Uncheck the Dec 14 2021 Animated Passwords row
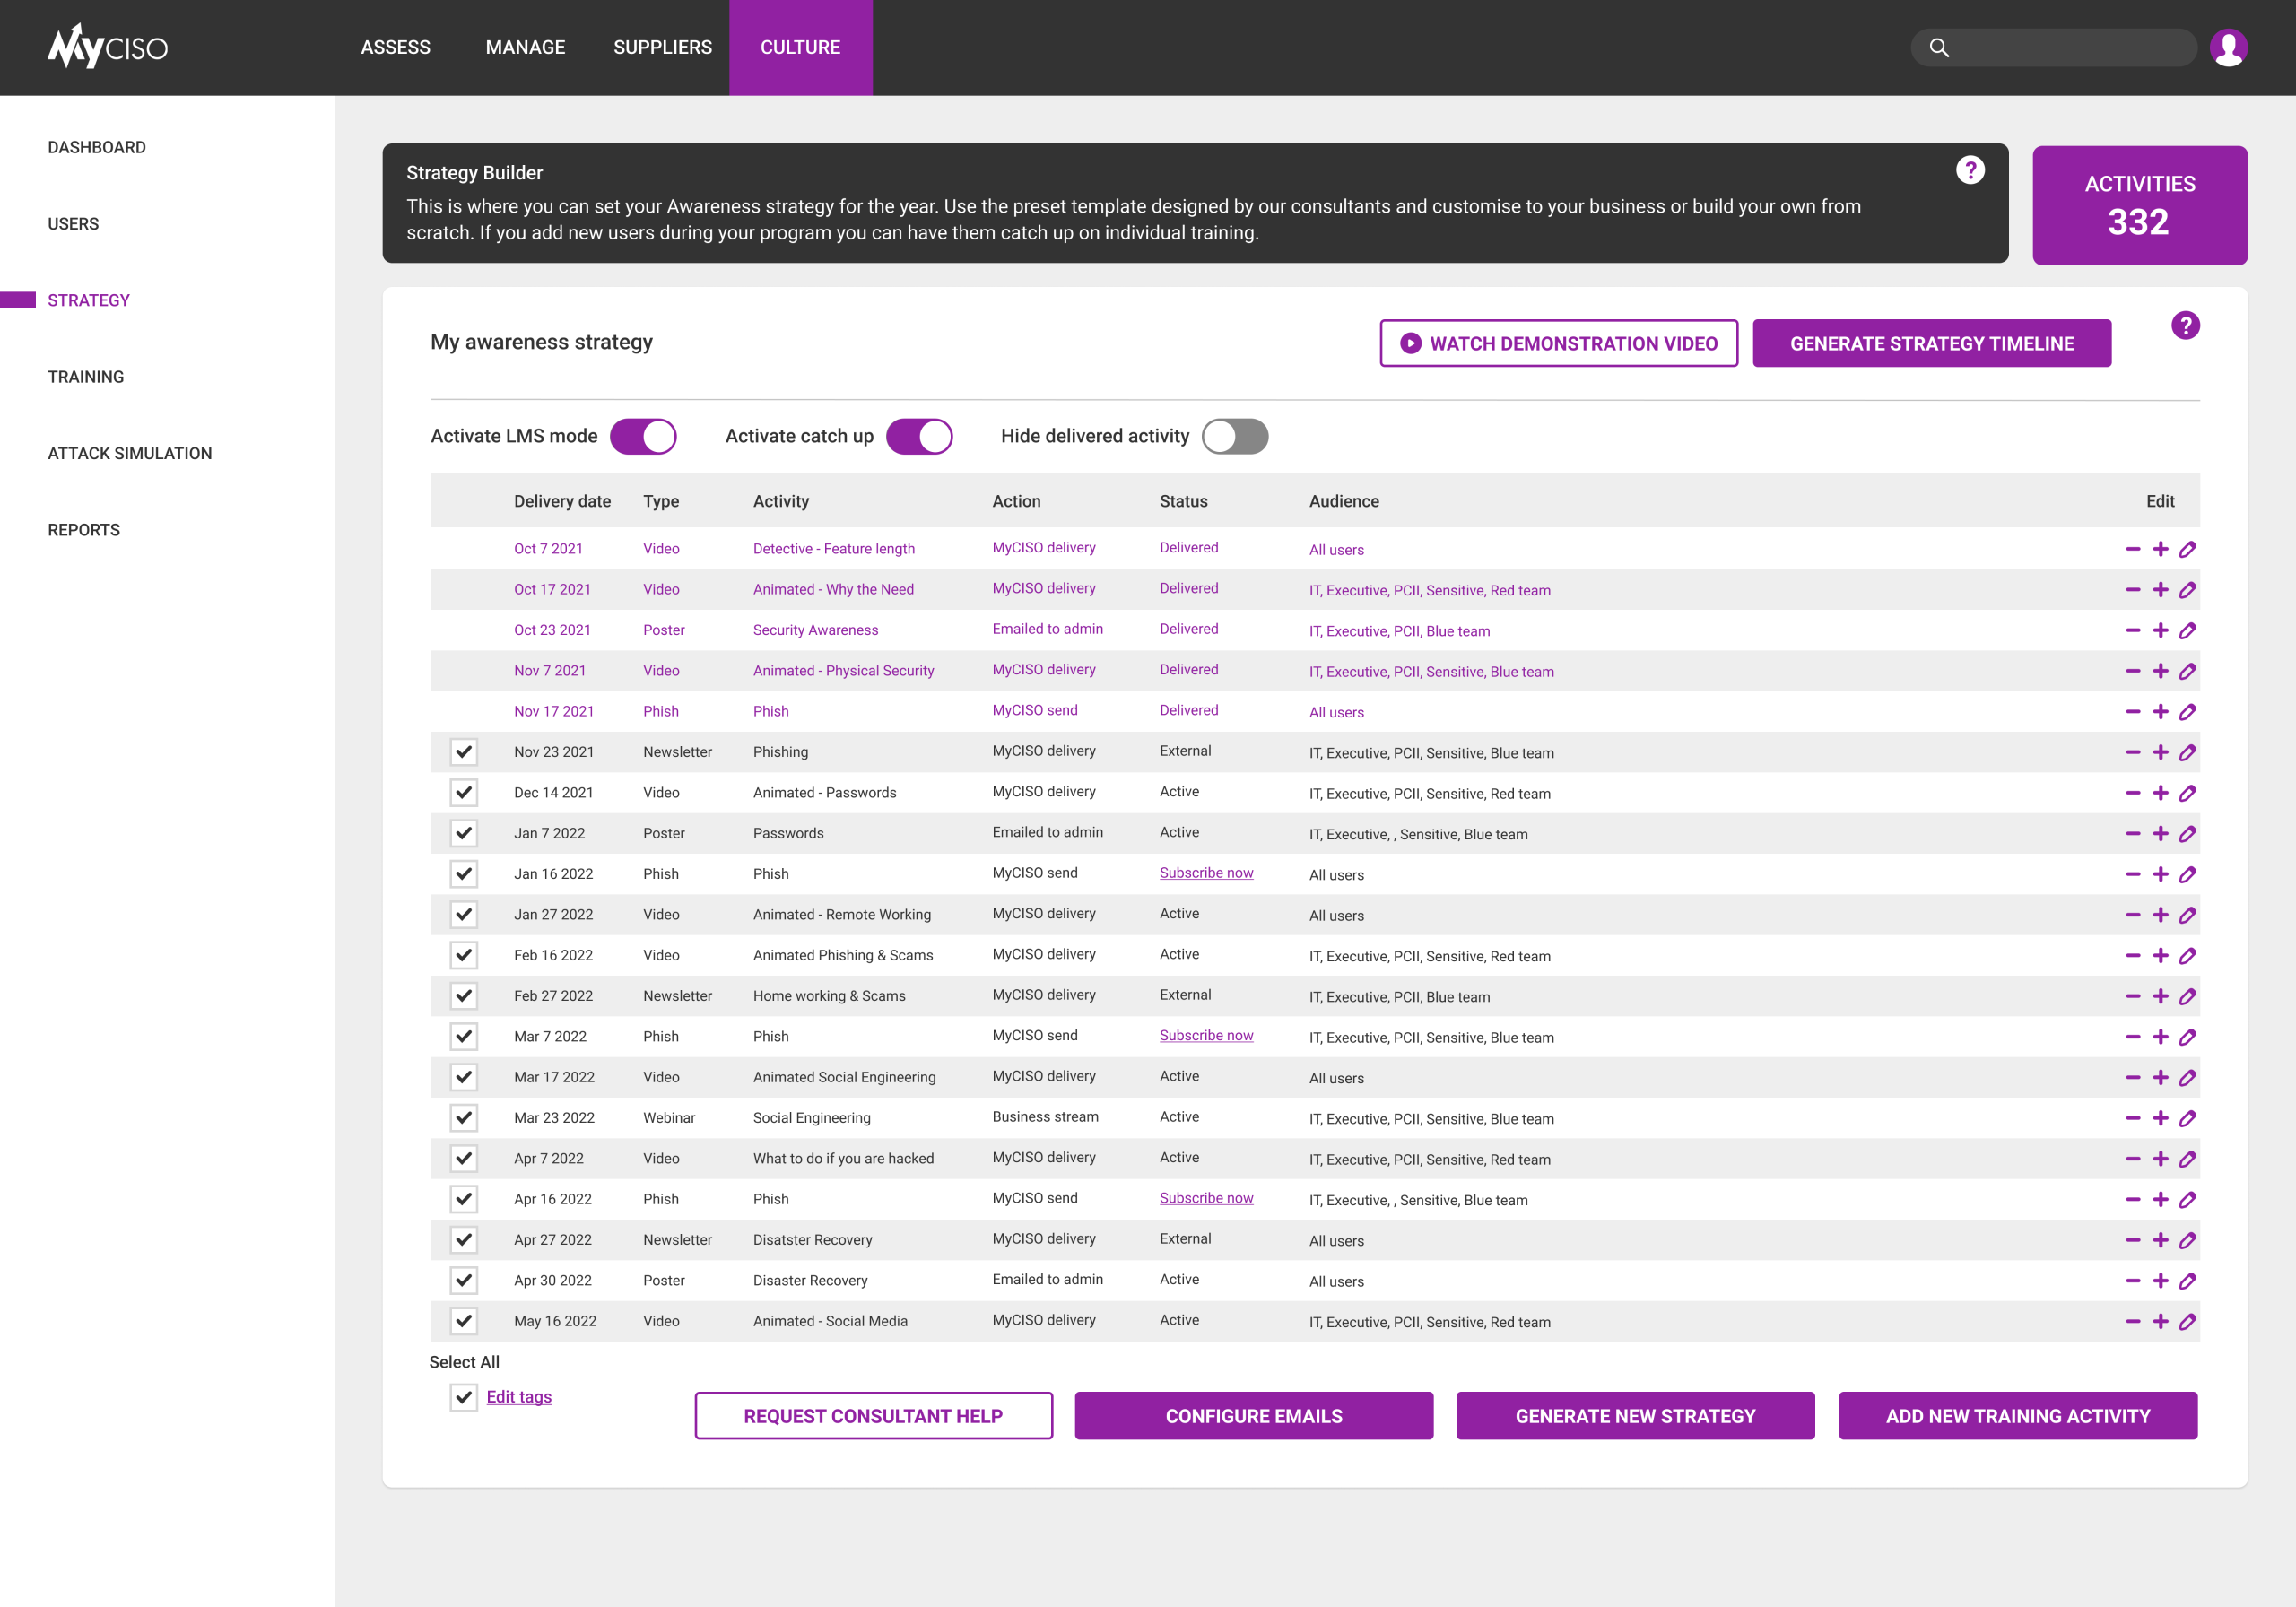2296x1607 pixels. [463, 793]
